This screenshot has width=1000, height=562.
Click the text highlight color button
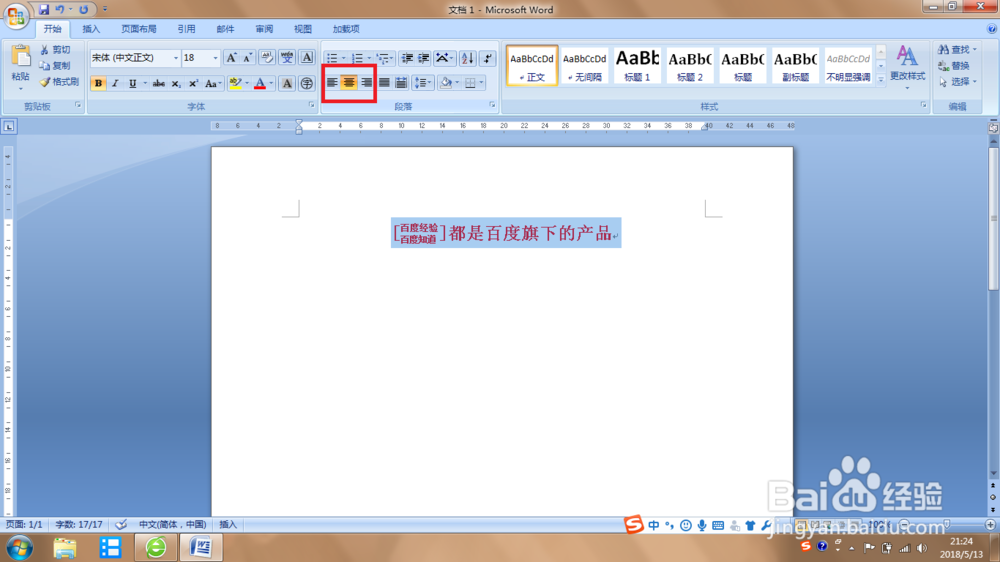235,83
